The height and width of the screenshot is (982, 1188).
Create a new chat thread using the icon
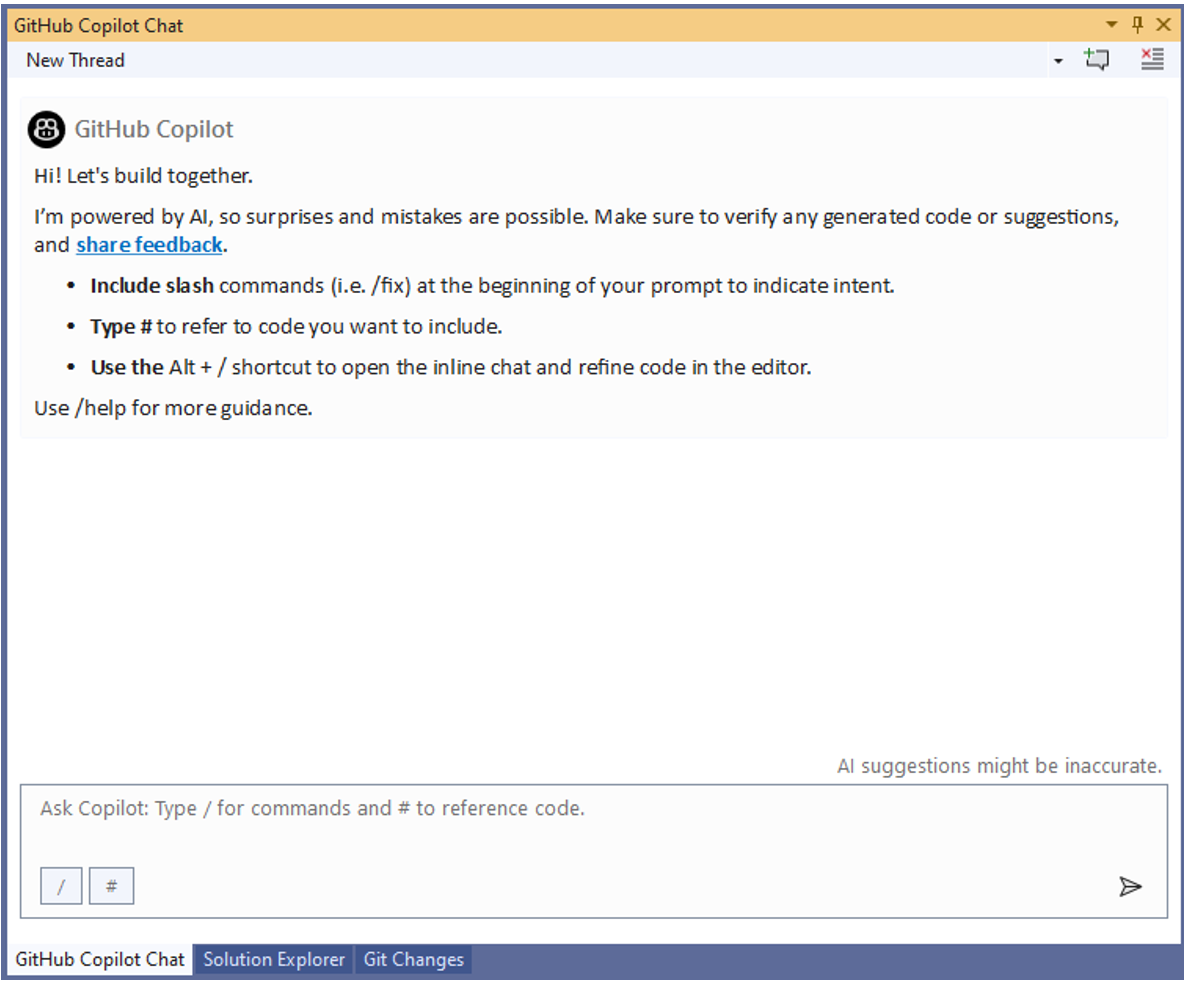(1097, 60)
